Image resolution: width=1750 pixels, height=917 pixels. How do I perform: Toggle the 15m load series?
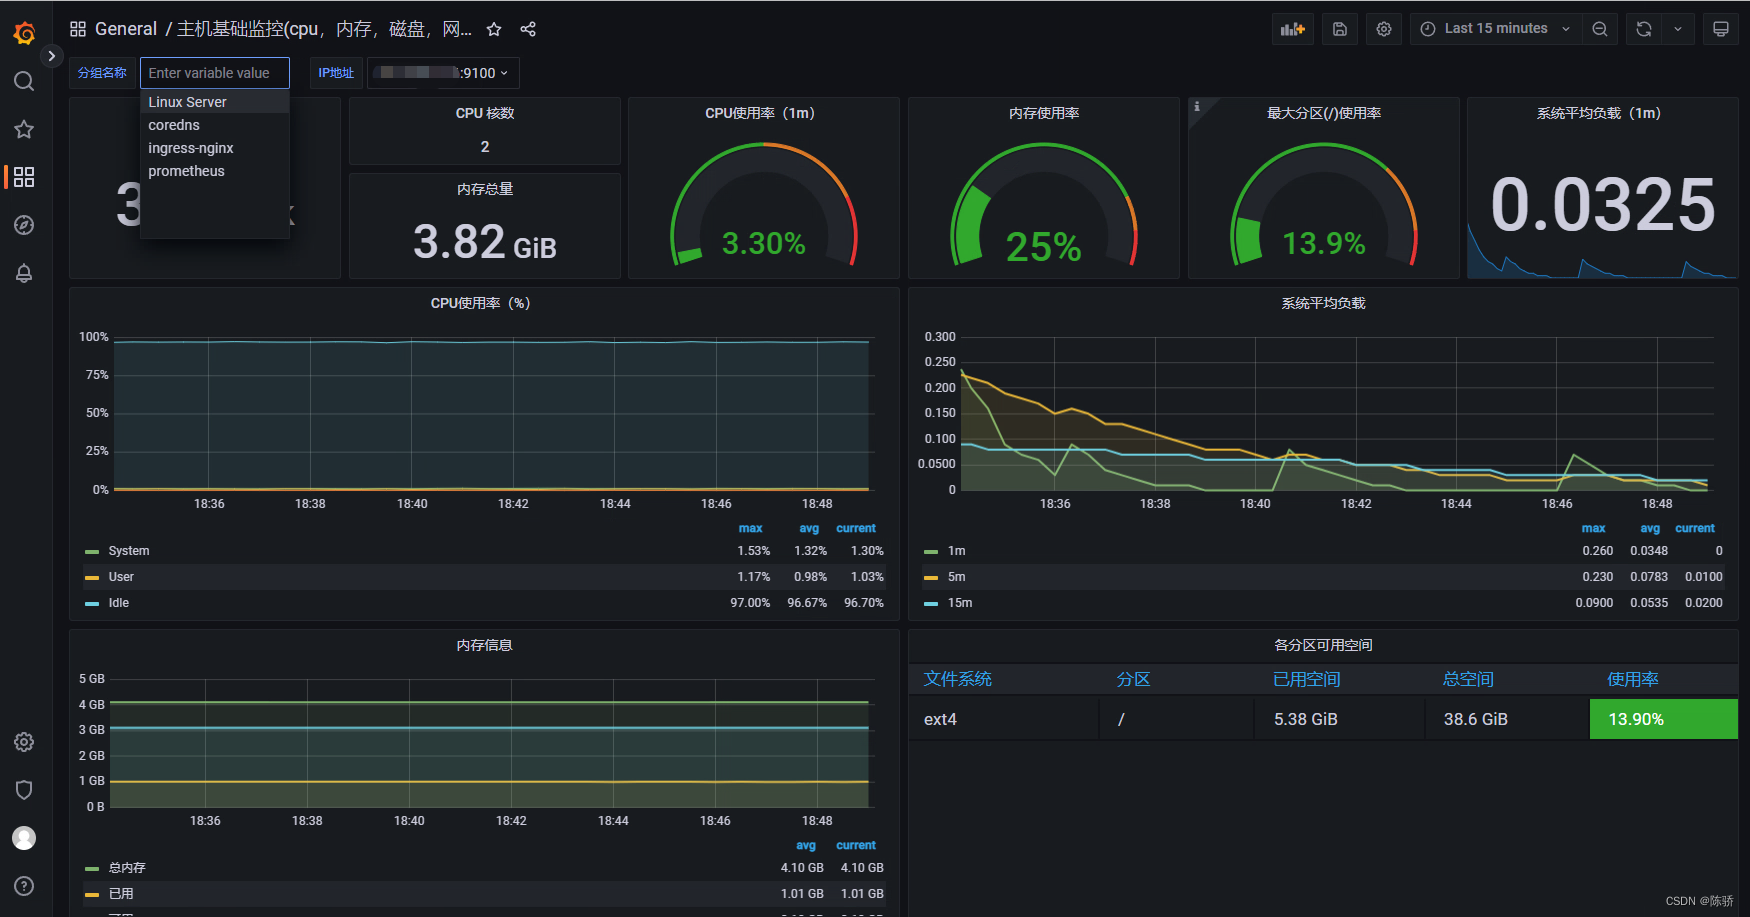[959, 603]
